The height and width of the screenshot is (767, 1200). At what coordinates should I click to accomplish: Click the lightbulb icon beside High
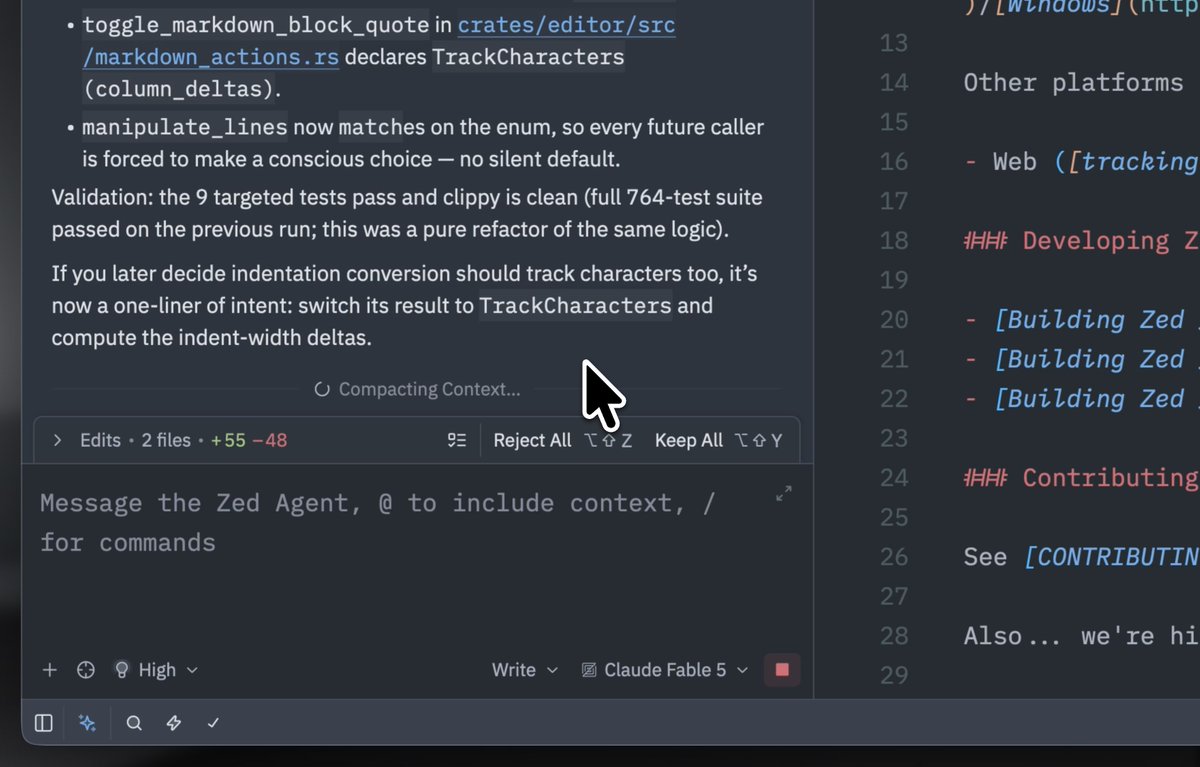click(122, 670)
